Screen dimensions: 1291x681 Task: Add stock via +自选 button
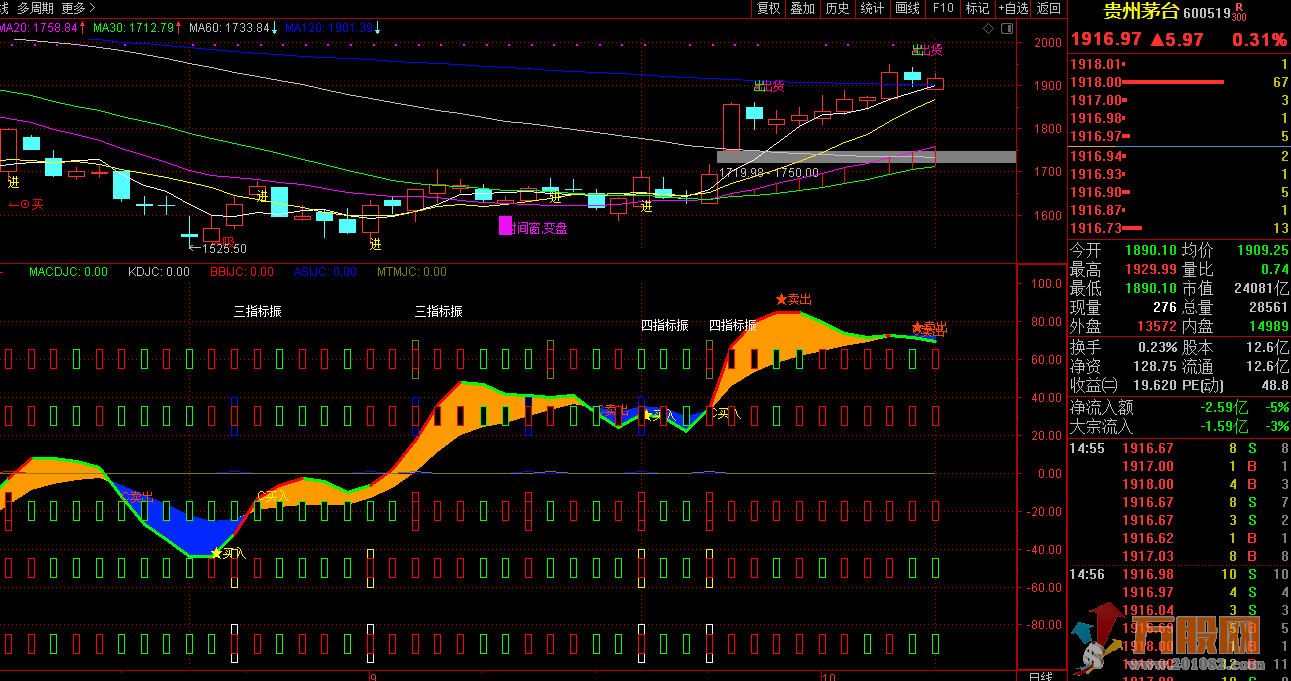[x=1012, y=8]
